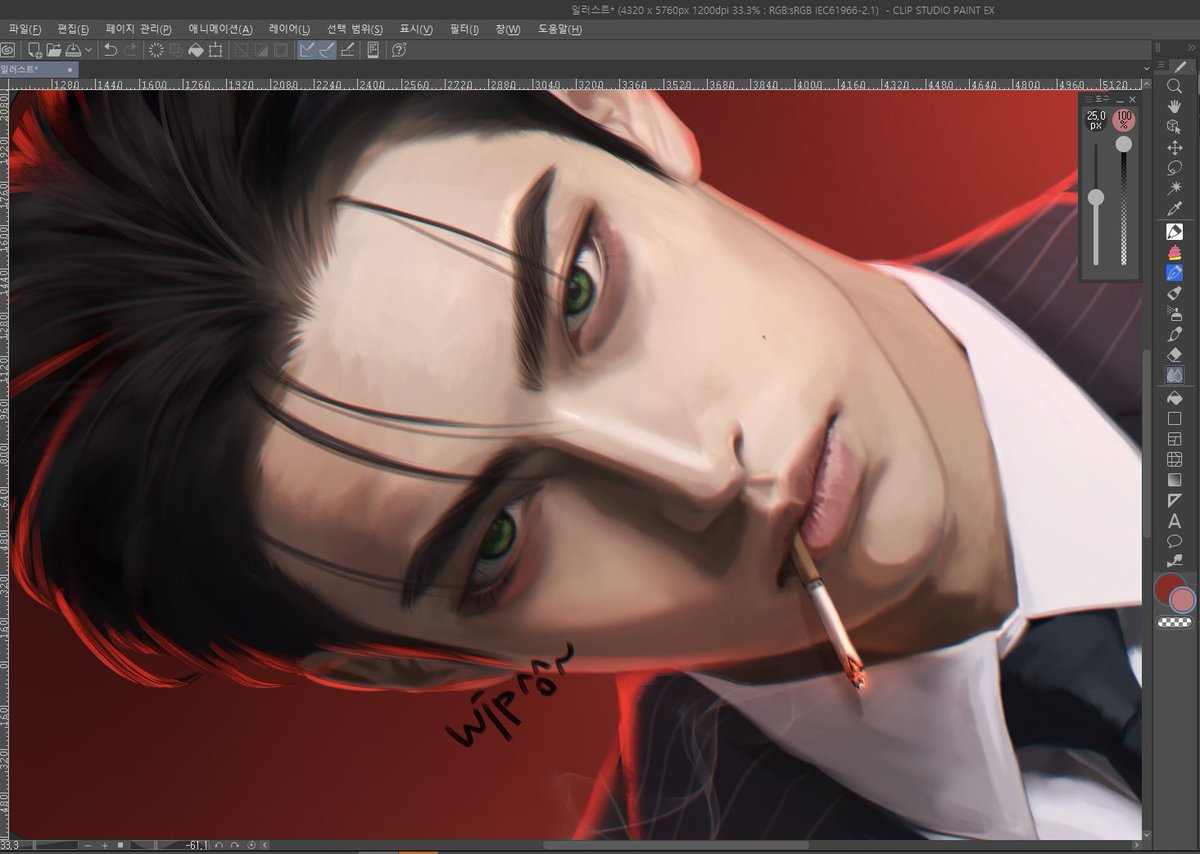This screenshot has height=854, width=1200.
Task: Click the pink sub color circle
Action: [x=1183, y=600]
